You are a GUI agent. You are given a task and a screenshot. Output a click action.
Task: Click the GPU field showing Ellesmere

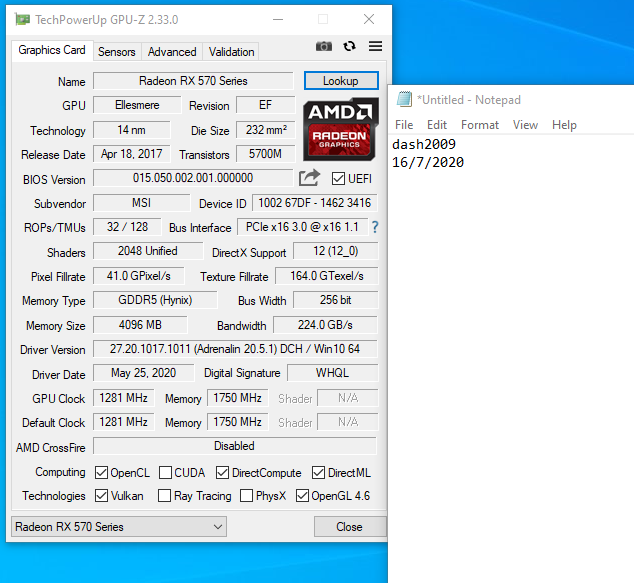[x=137, y=105]
